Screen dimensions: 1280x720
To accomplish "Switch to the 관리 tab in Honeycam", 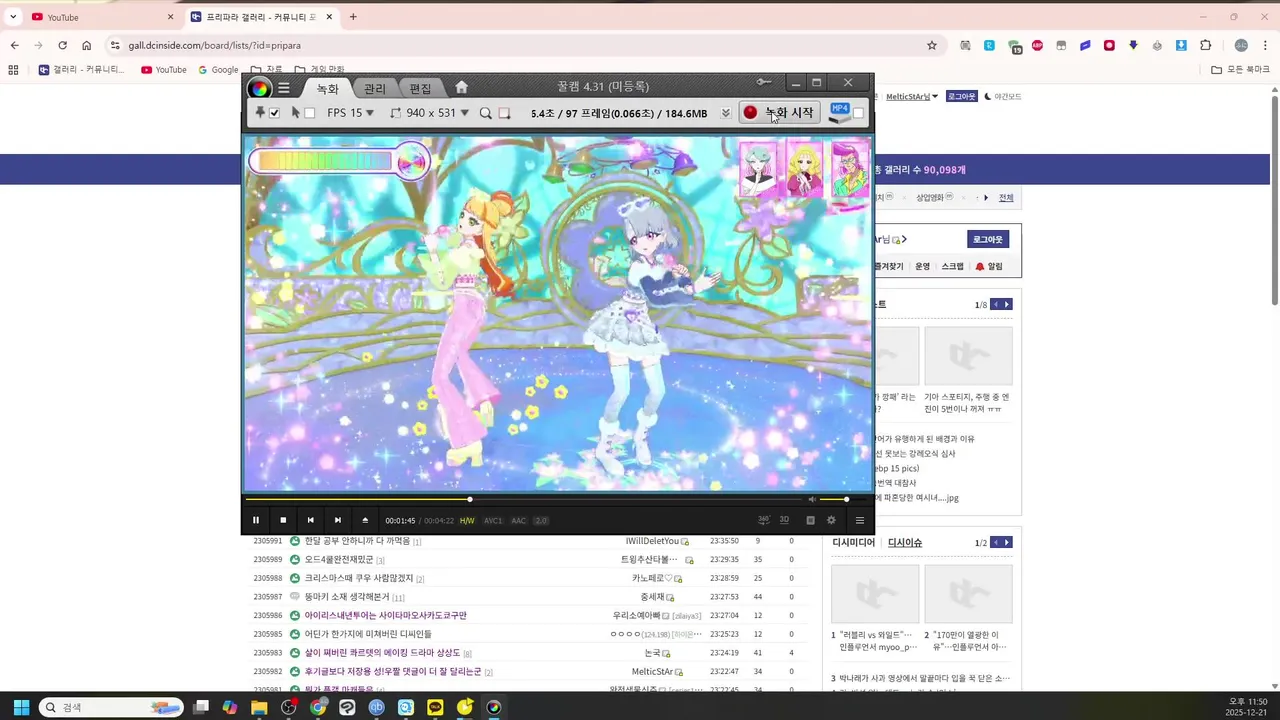I will [x=375, y=89].
